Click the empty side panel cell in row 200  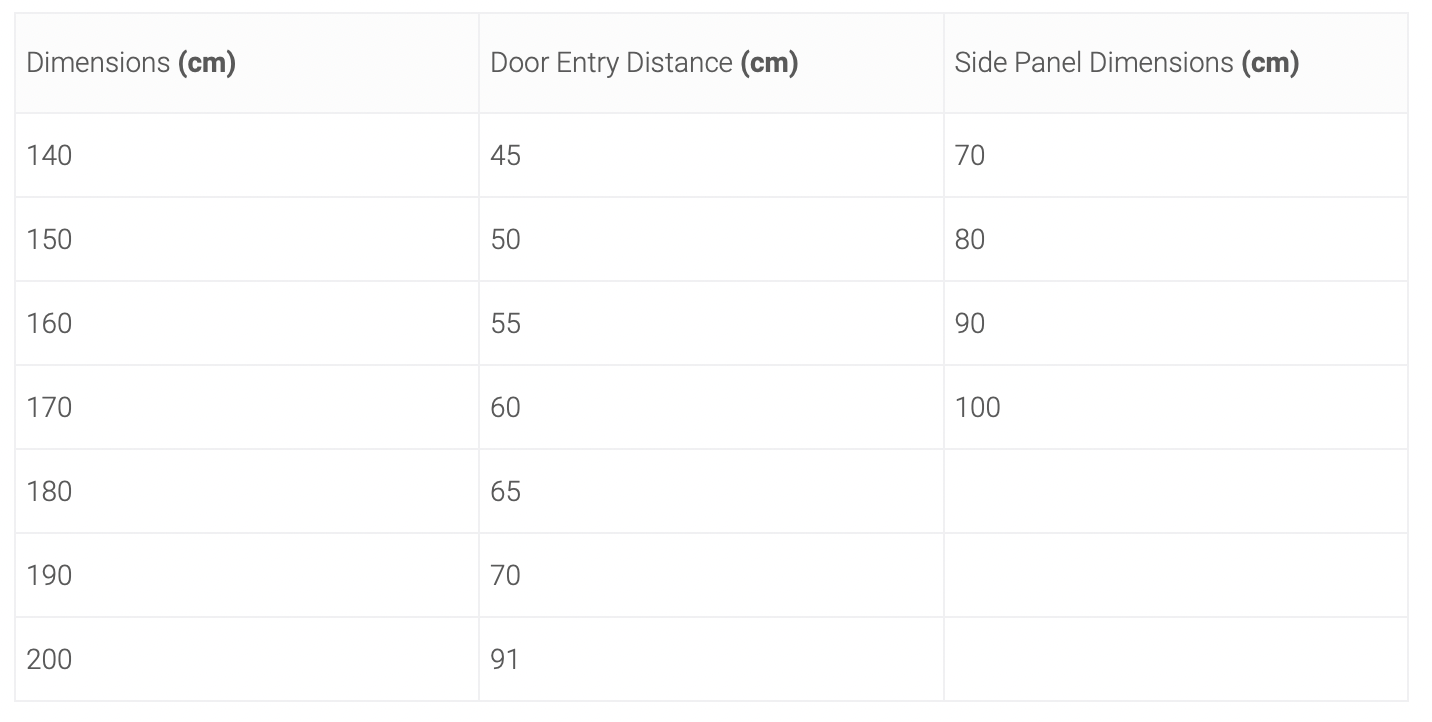click(x=1176, y=659)
